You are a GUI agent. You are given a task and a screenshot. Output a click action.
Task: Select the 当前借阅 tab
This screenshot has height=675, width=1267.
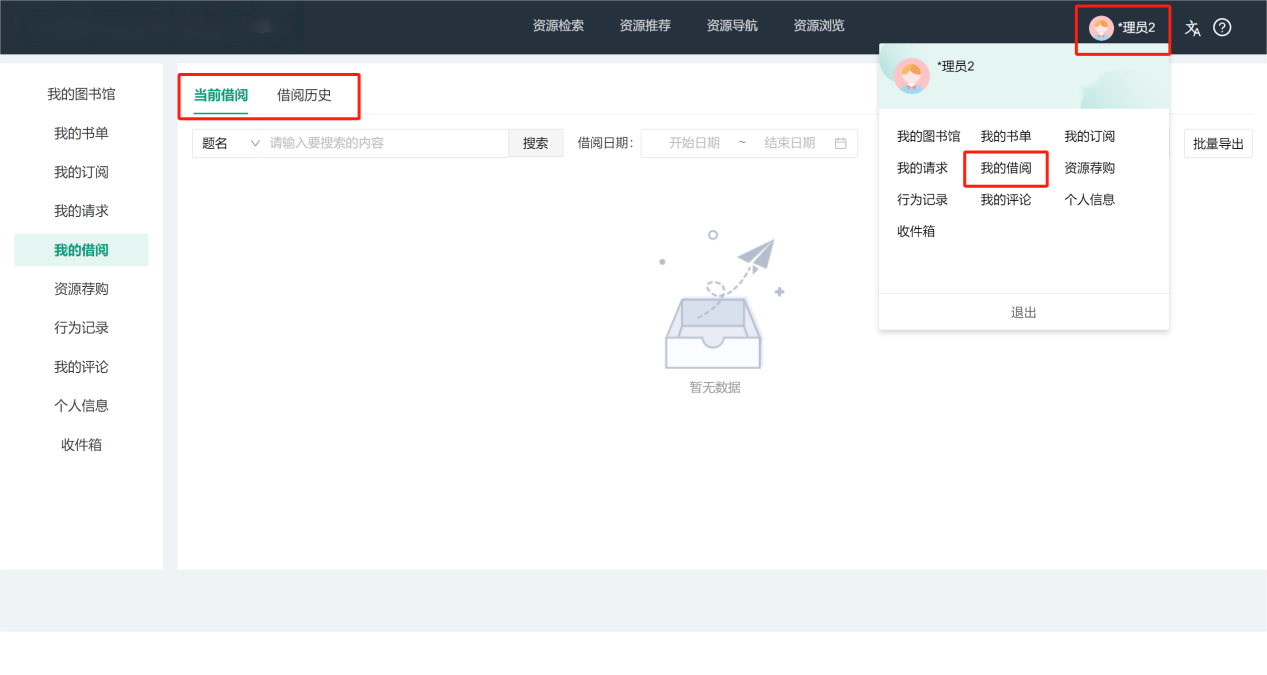pos(221,96)
